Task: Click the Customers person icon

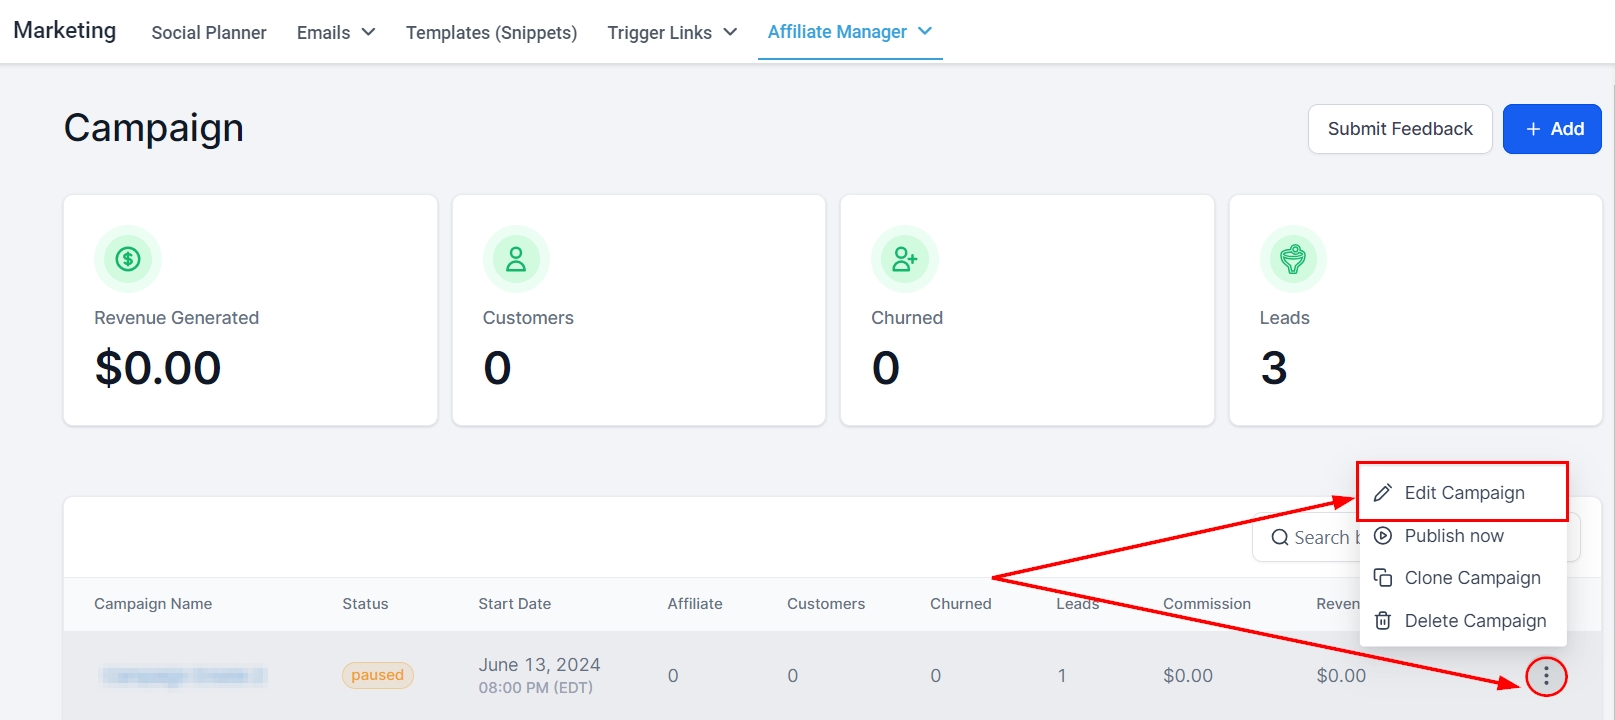Action: pos(516,259)
